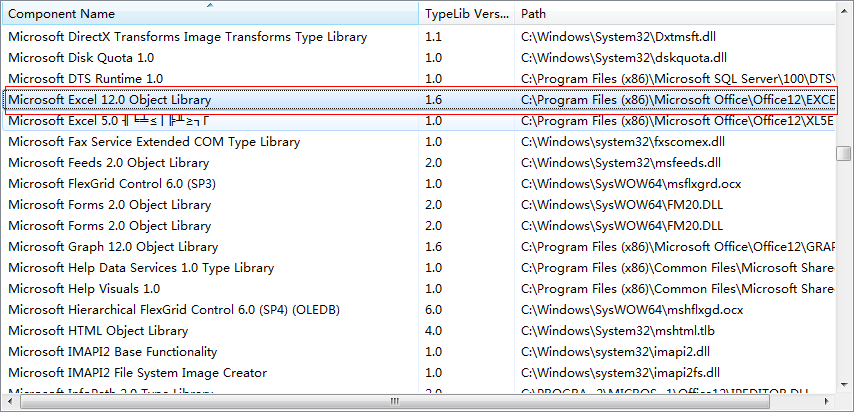Image resolution: width=854 pixels, height=412 pixels.
Task: Click the Office12 XL5E path cell
Action: coord(678,121)
